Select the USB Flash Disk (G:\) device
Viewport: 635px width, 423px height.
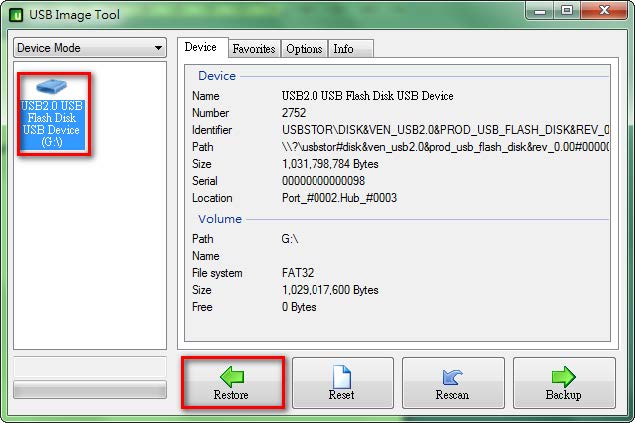click(52, 114)
